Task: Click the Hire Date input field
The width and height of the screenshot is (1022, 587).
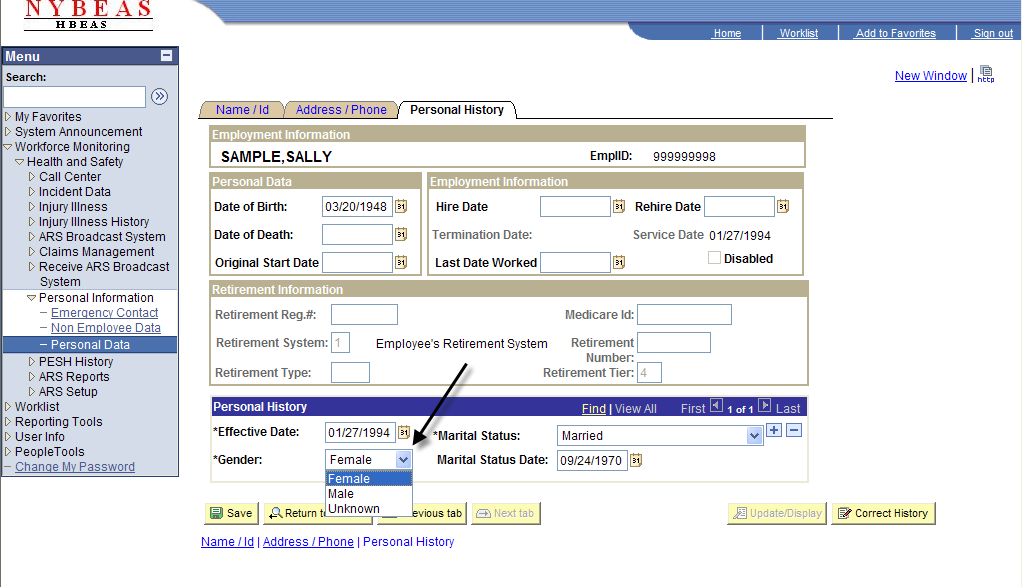Action: (575, 207)
